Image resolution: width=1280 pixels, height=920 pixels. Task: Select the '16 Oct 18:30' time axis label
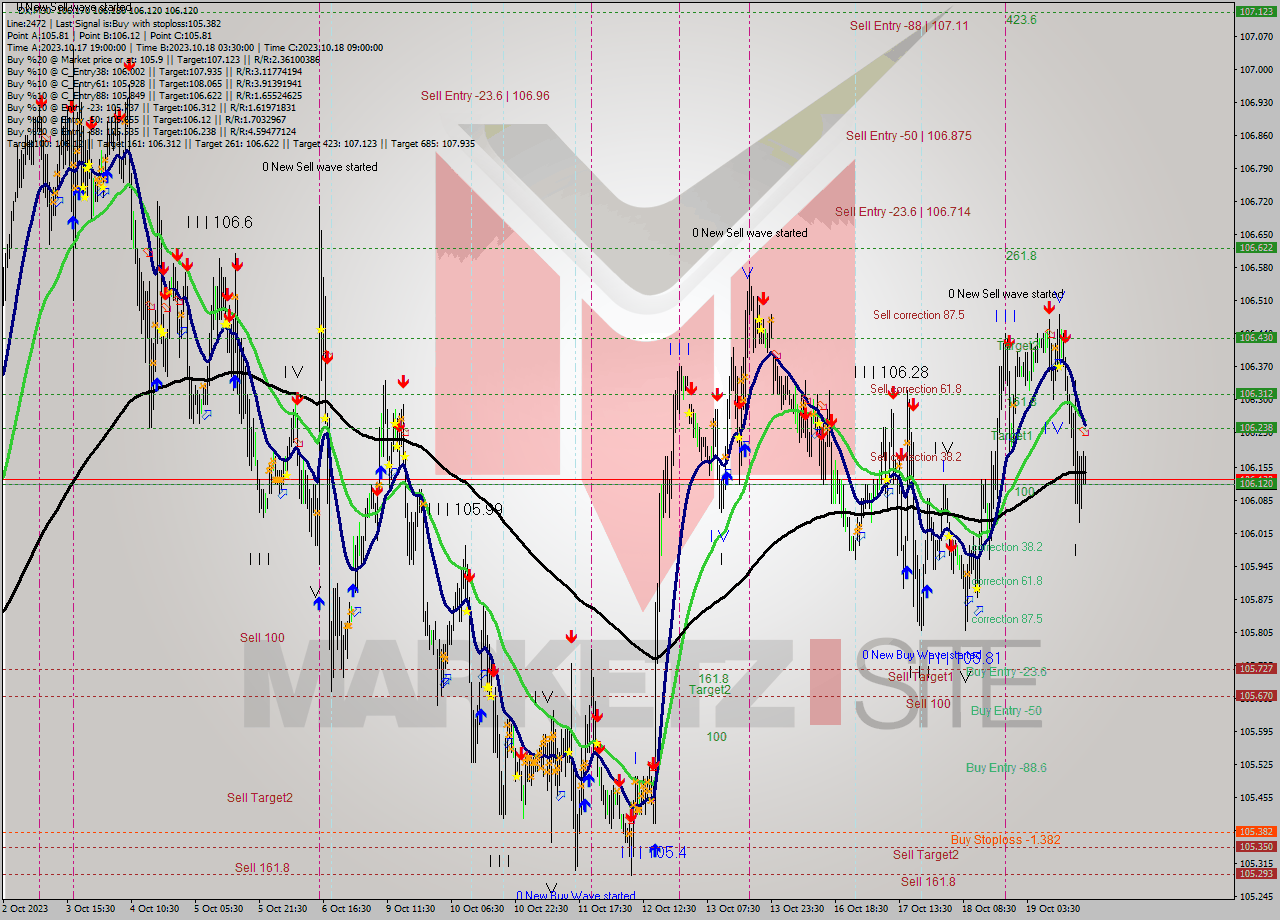[860, 909]
